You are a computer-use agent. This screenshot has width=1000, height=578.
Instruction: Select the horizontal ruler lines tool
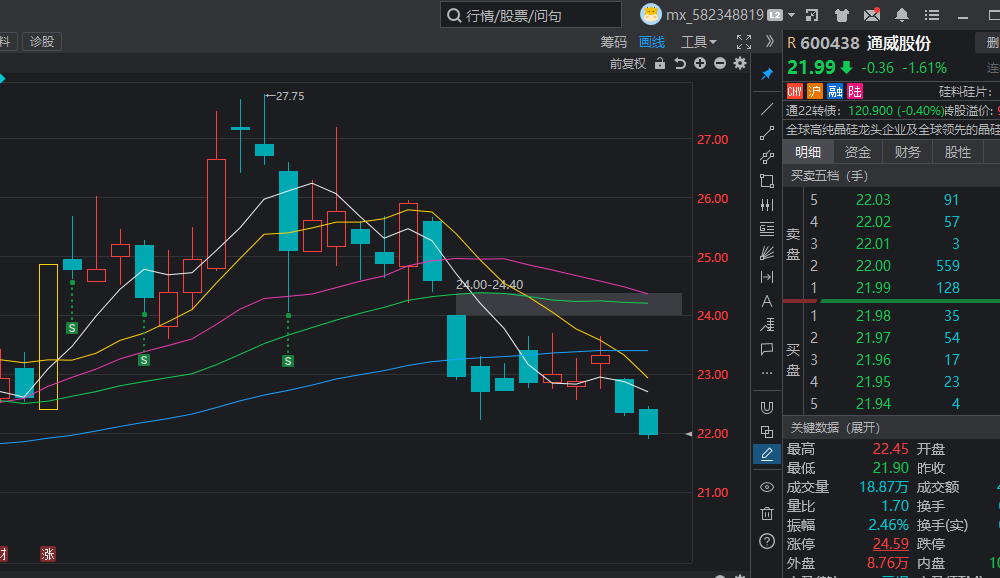pyautogui.click(x=767, y=229)
